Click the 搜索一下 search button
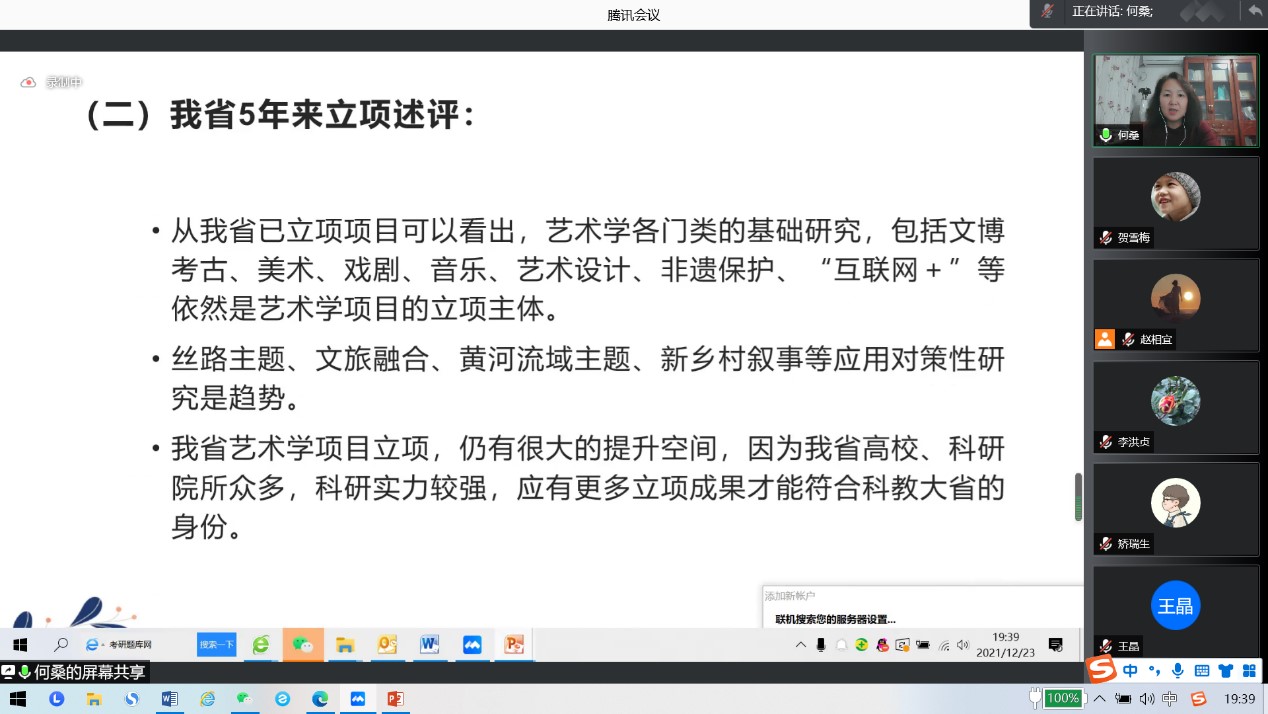 (217, 645)
